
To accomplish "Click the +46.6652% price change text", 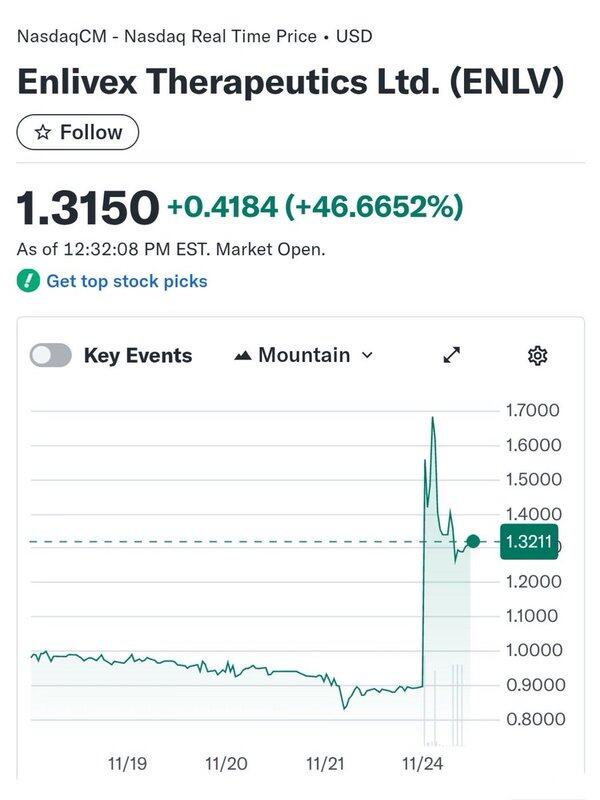I will click(x=374, y=207).
